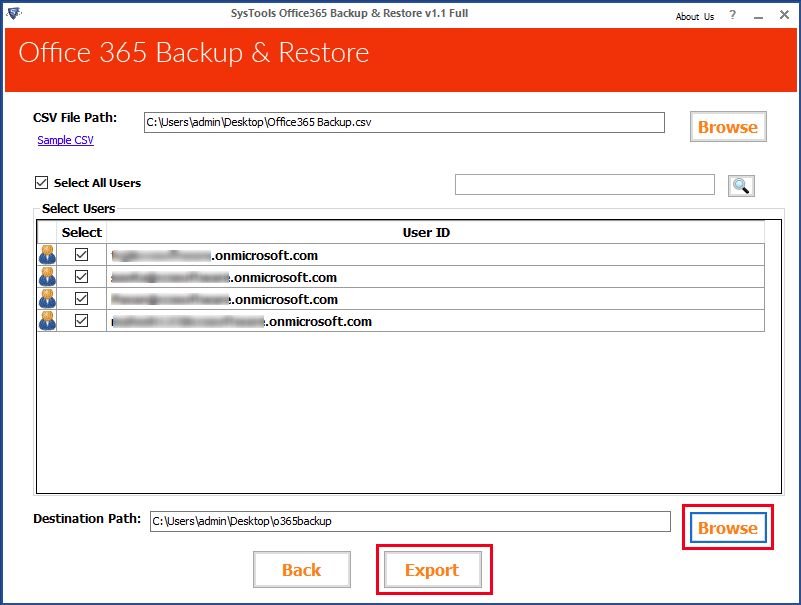801x605 pixels.
Task: Minimize the application window
Action: (759, 16)
